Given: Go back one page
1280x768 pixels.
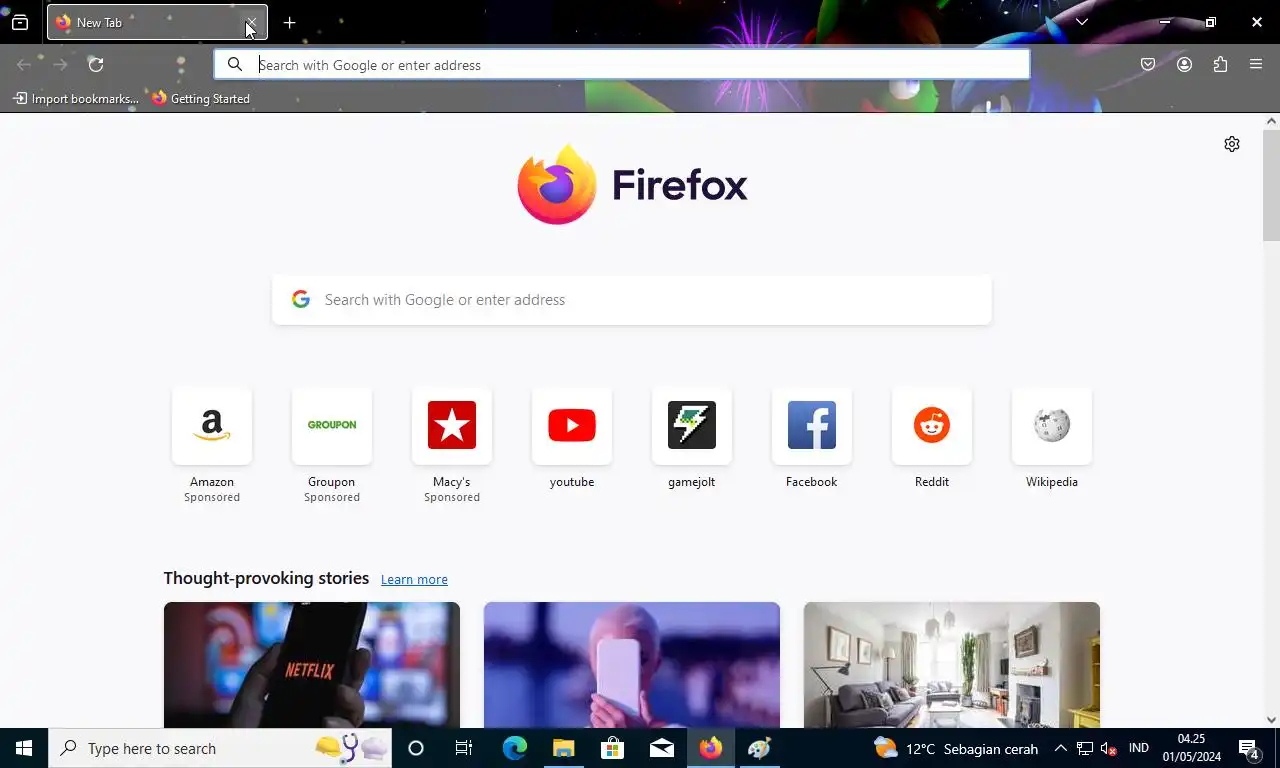Looking at the screenshot, I should pos(24,64).
